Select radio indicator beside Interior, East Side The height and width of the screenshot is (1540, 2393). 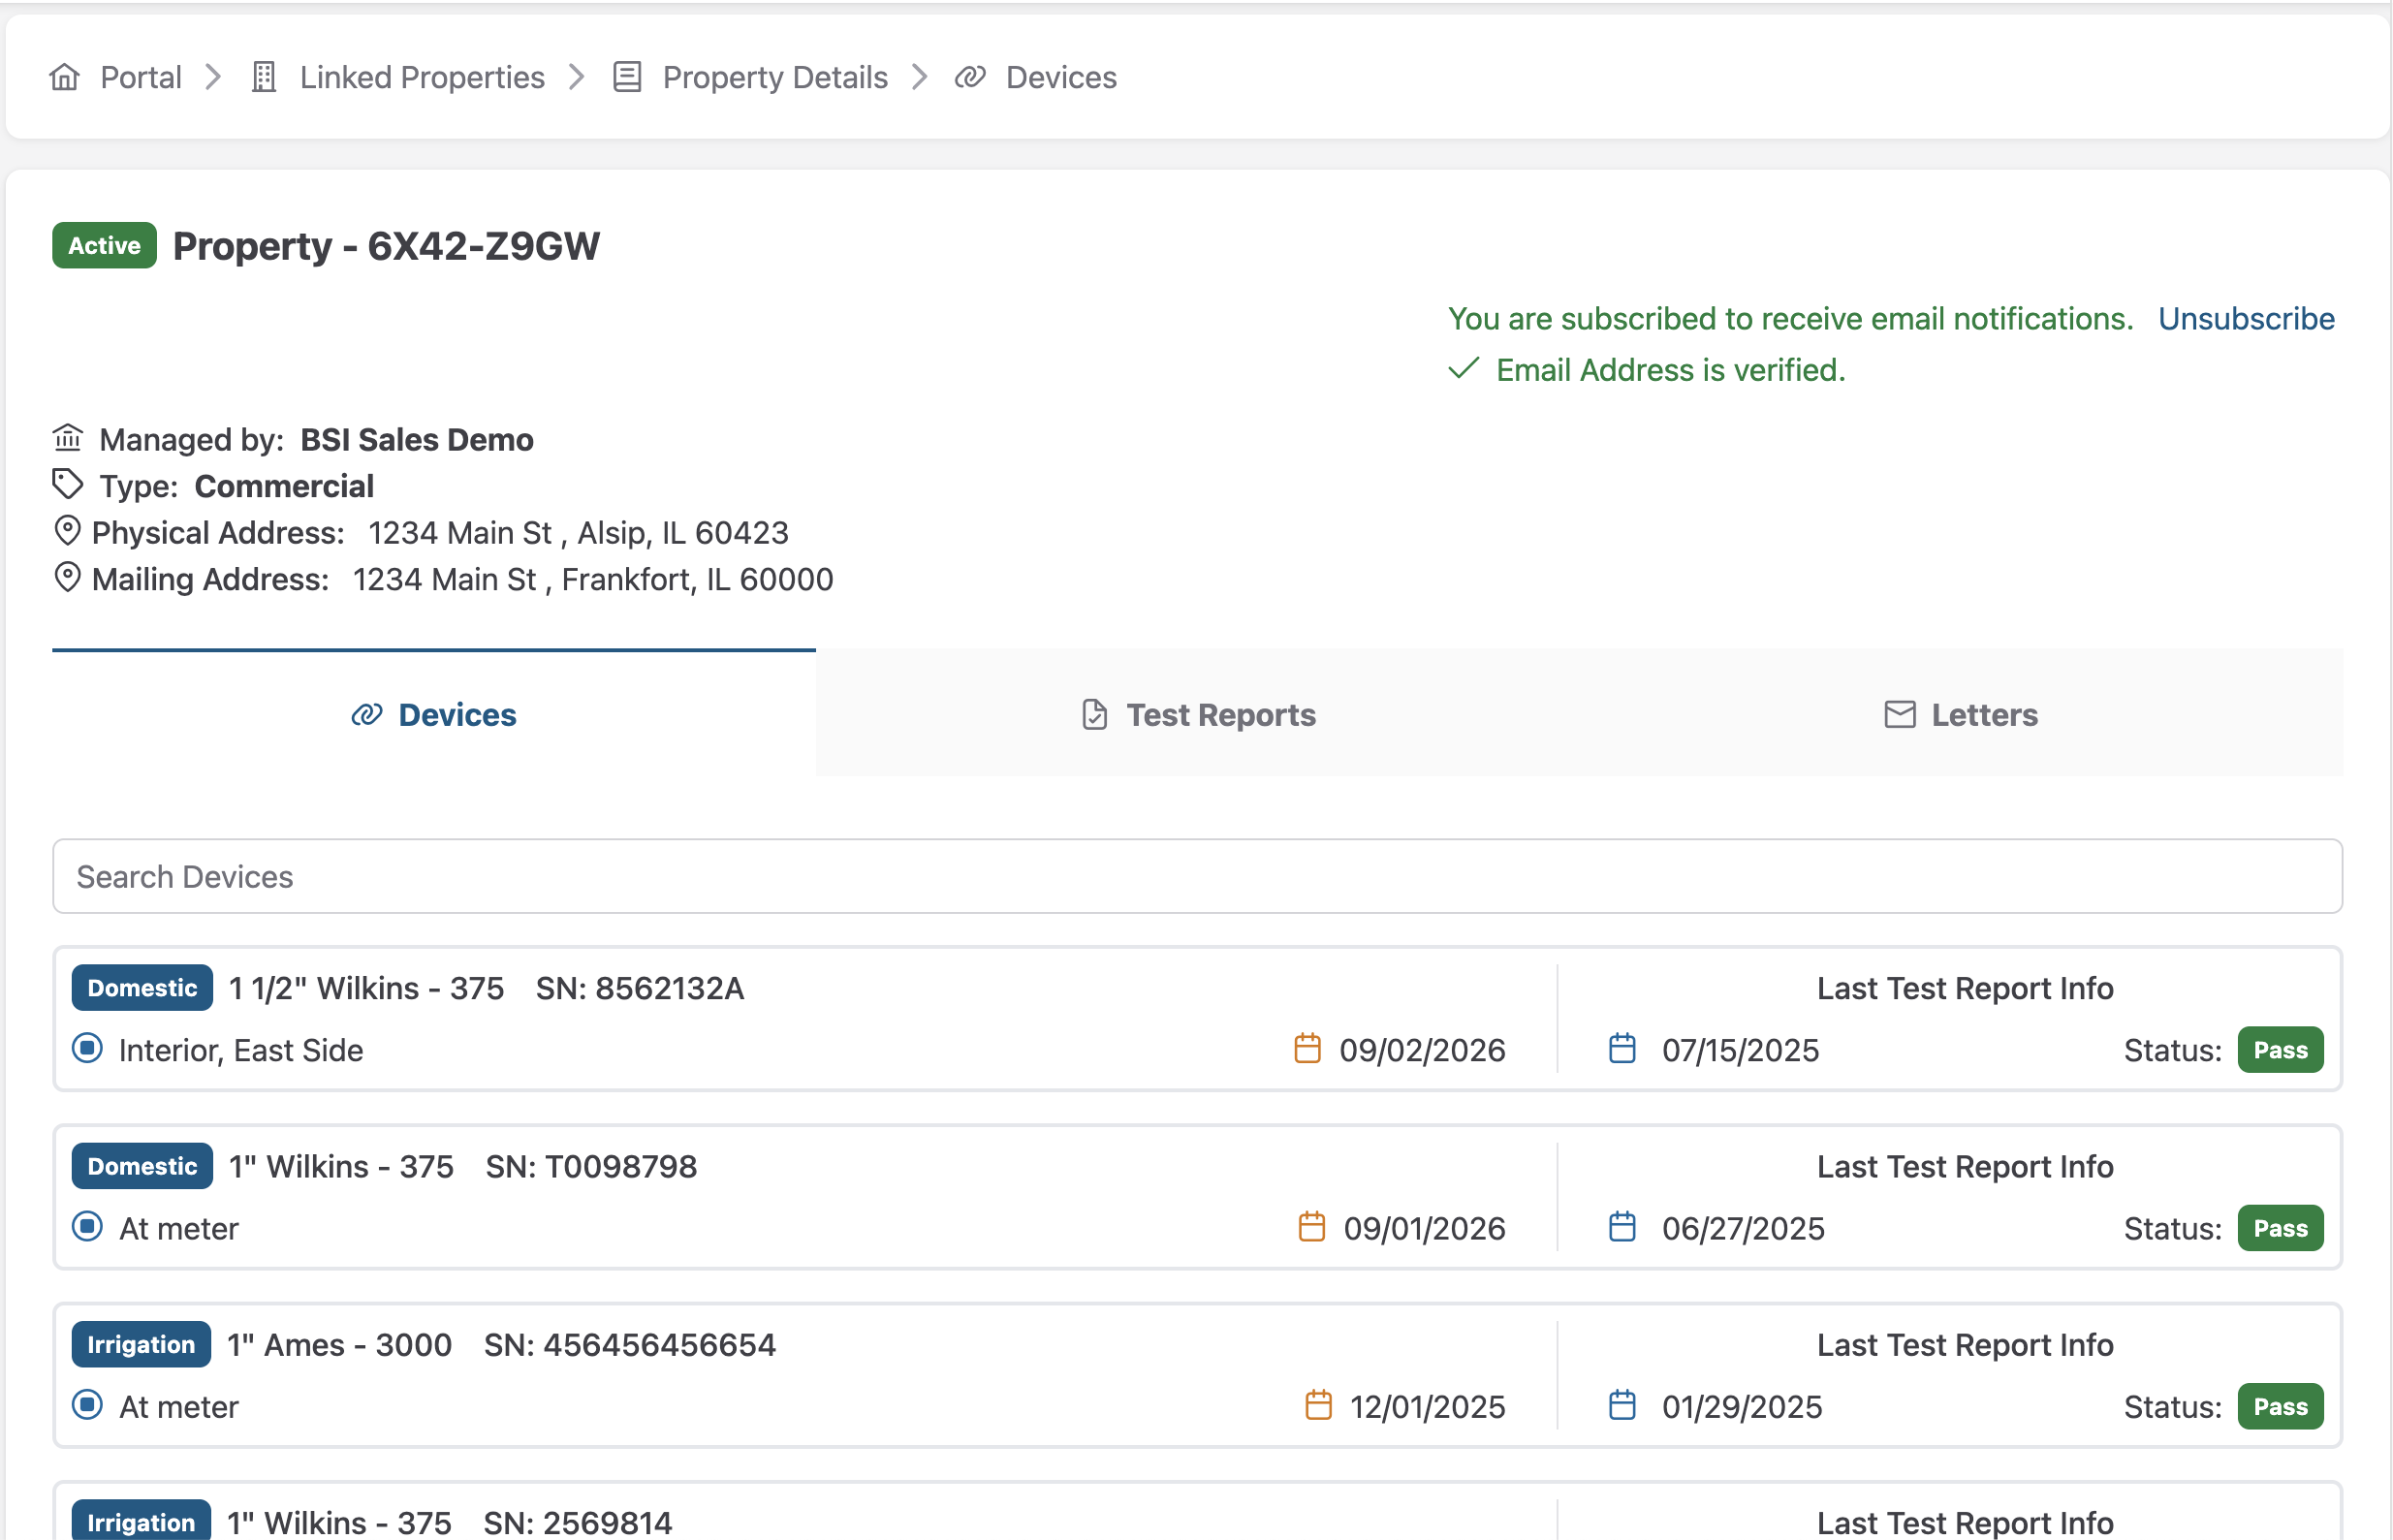click(88, 1049)
